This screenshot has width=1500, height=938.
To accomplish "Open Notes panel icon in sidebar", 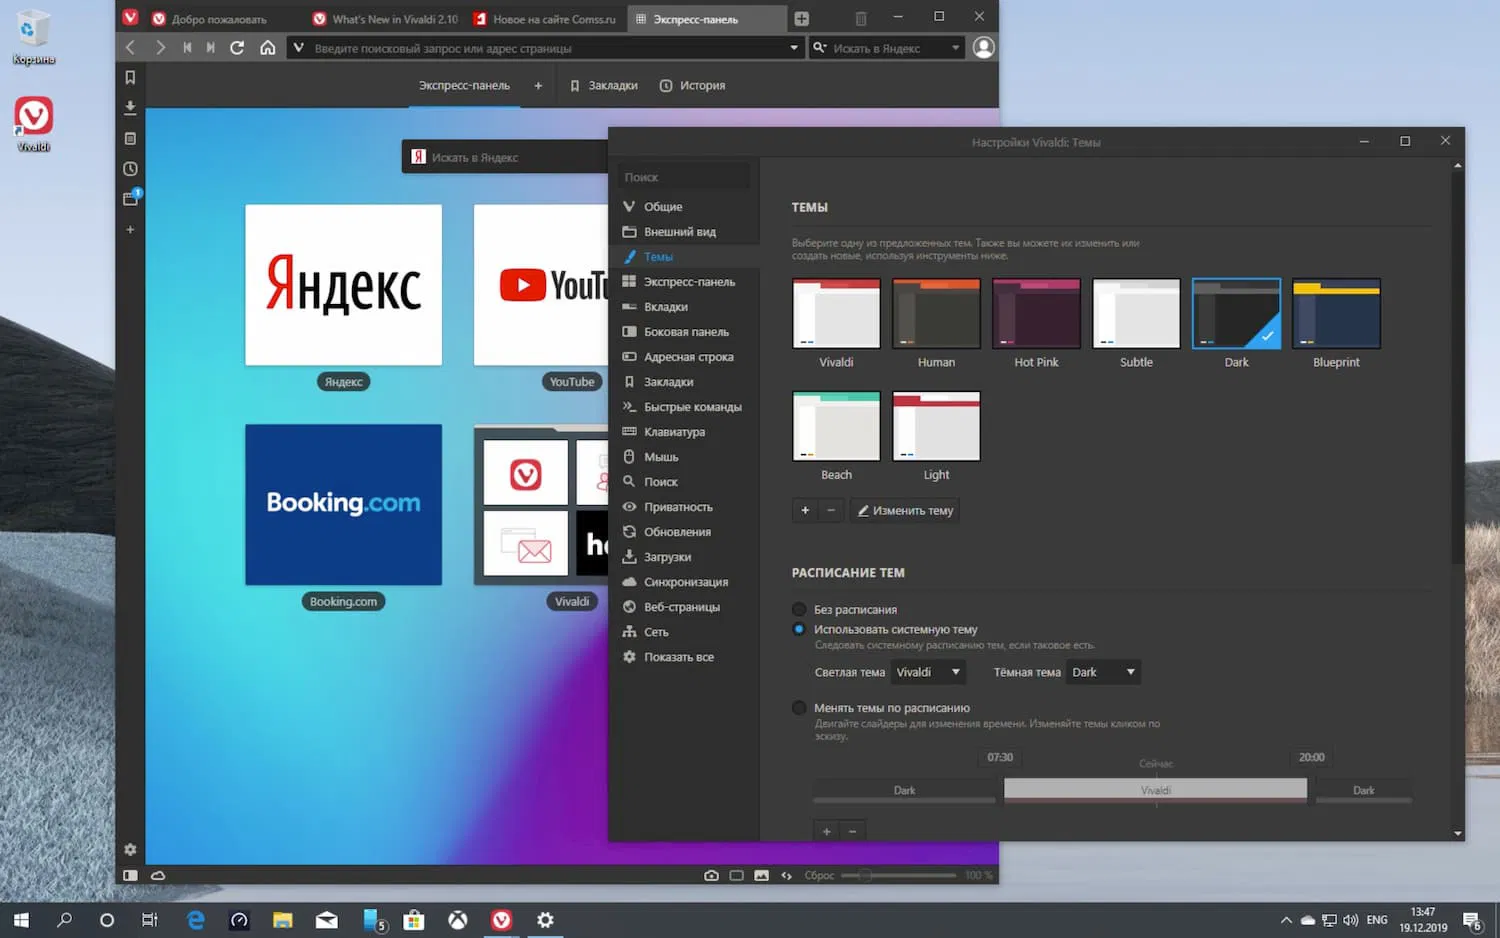I will [x=130, y=138].
